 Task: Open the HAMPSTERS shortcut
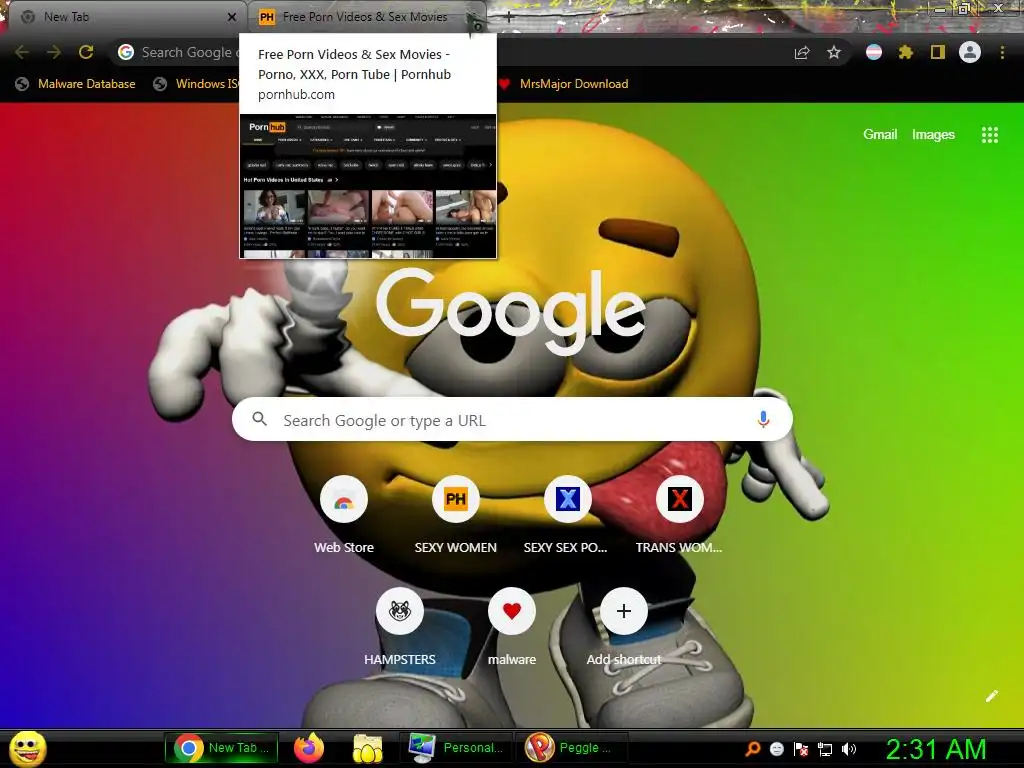(400, 626)
